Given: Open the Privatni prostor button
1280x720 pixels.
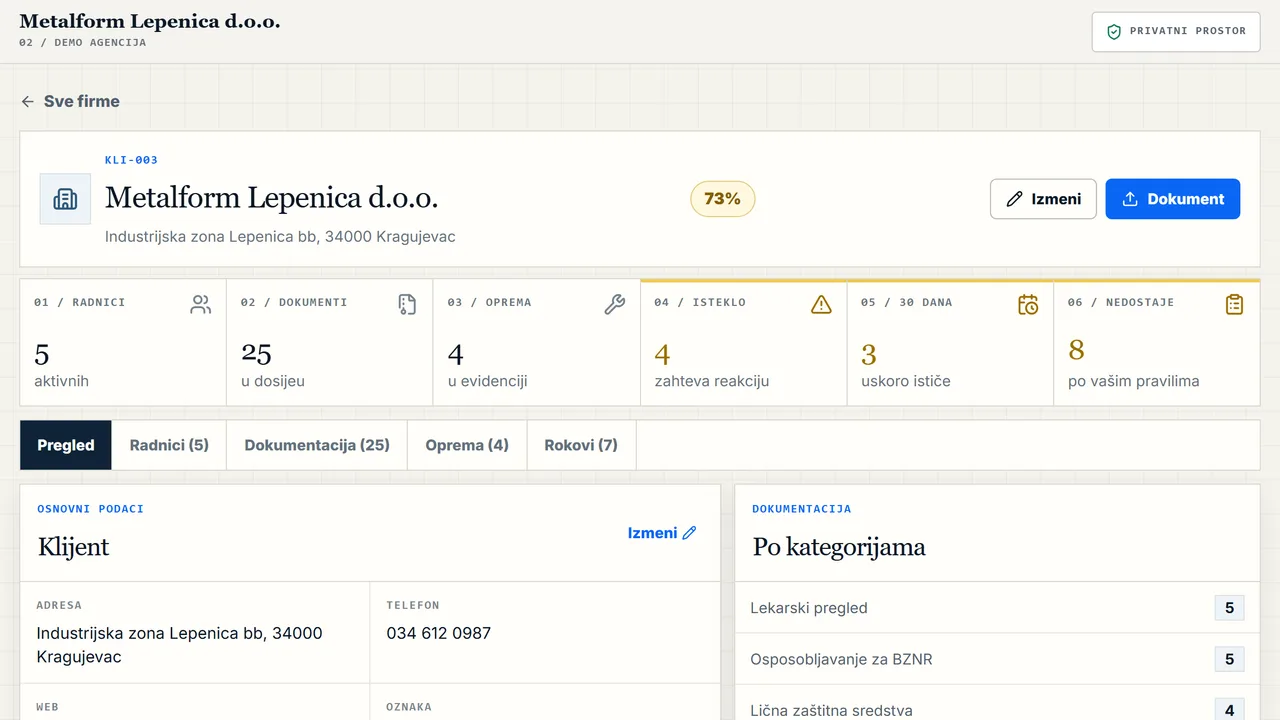Looking at the screenshot, I should [1176, 31].
